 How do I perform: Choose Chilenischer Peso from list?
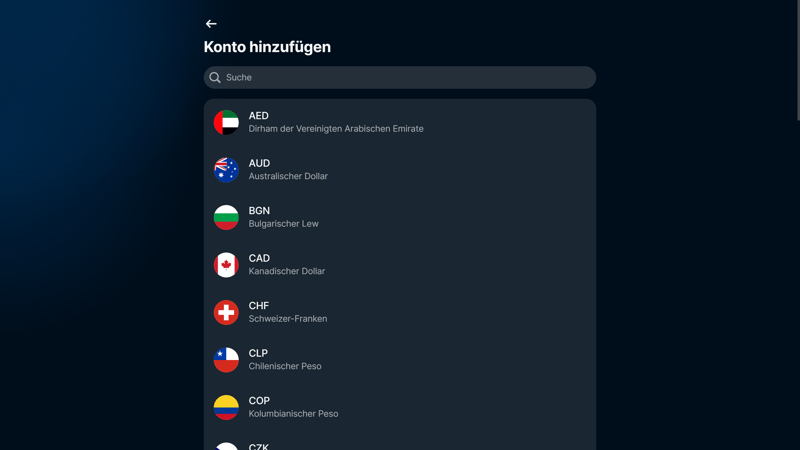pos(285,366)
